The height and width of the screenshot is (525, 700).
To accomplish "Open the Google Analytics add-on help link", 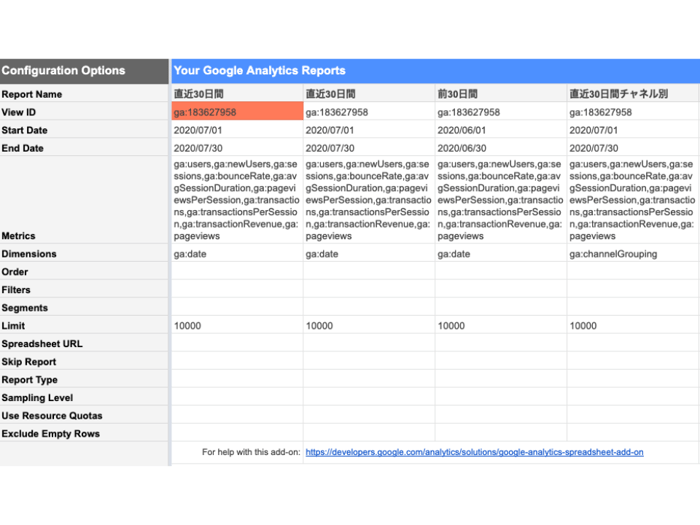I will tap(474, 452).
